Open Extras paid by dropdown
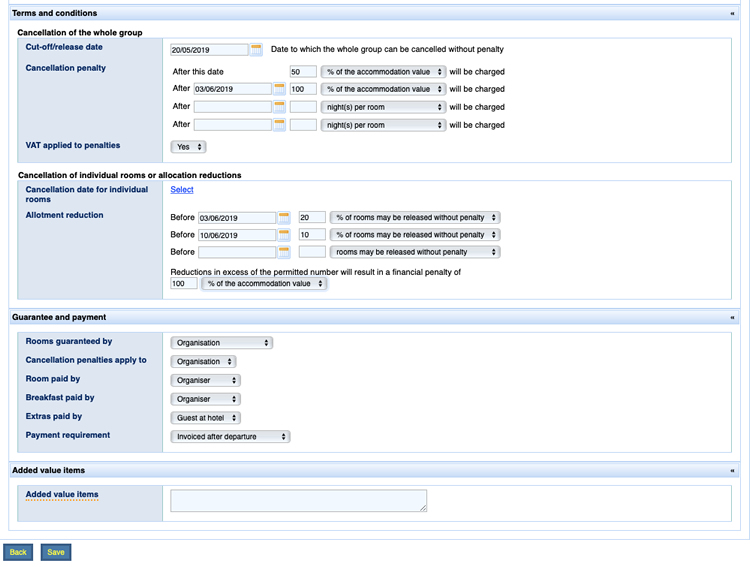Image resolution: width=750 pixels, height=567 pixels. coord(205,418)
